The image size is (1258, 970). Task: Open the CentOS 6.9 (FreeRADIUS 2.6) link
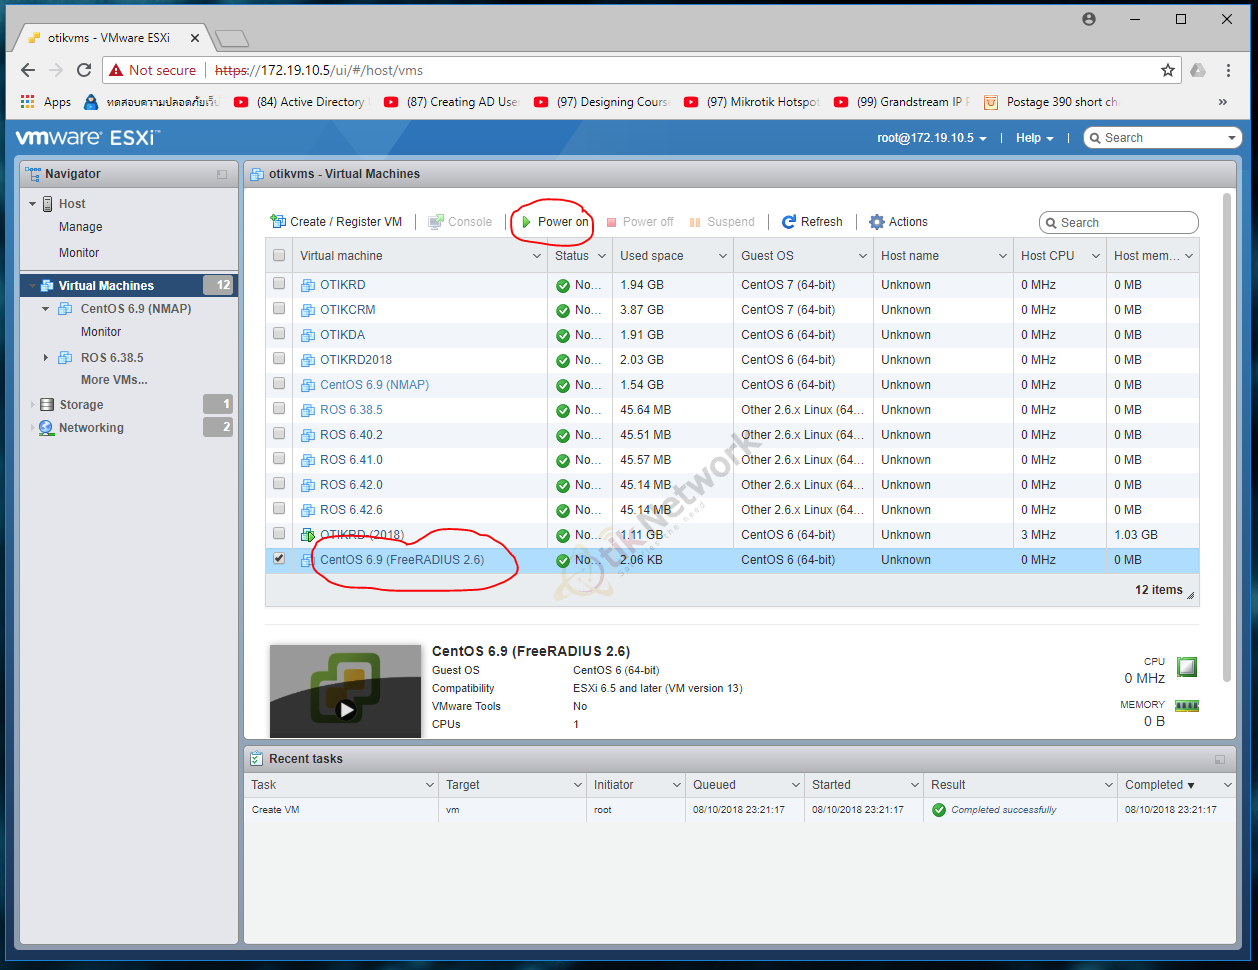402,560
